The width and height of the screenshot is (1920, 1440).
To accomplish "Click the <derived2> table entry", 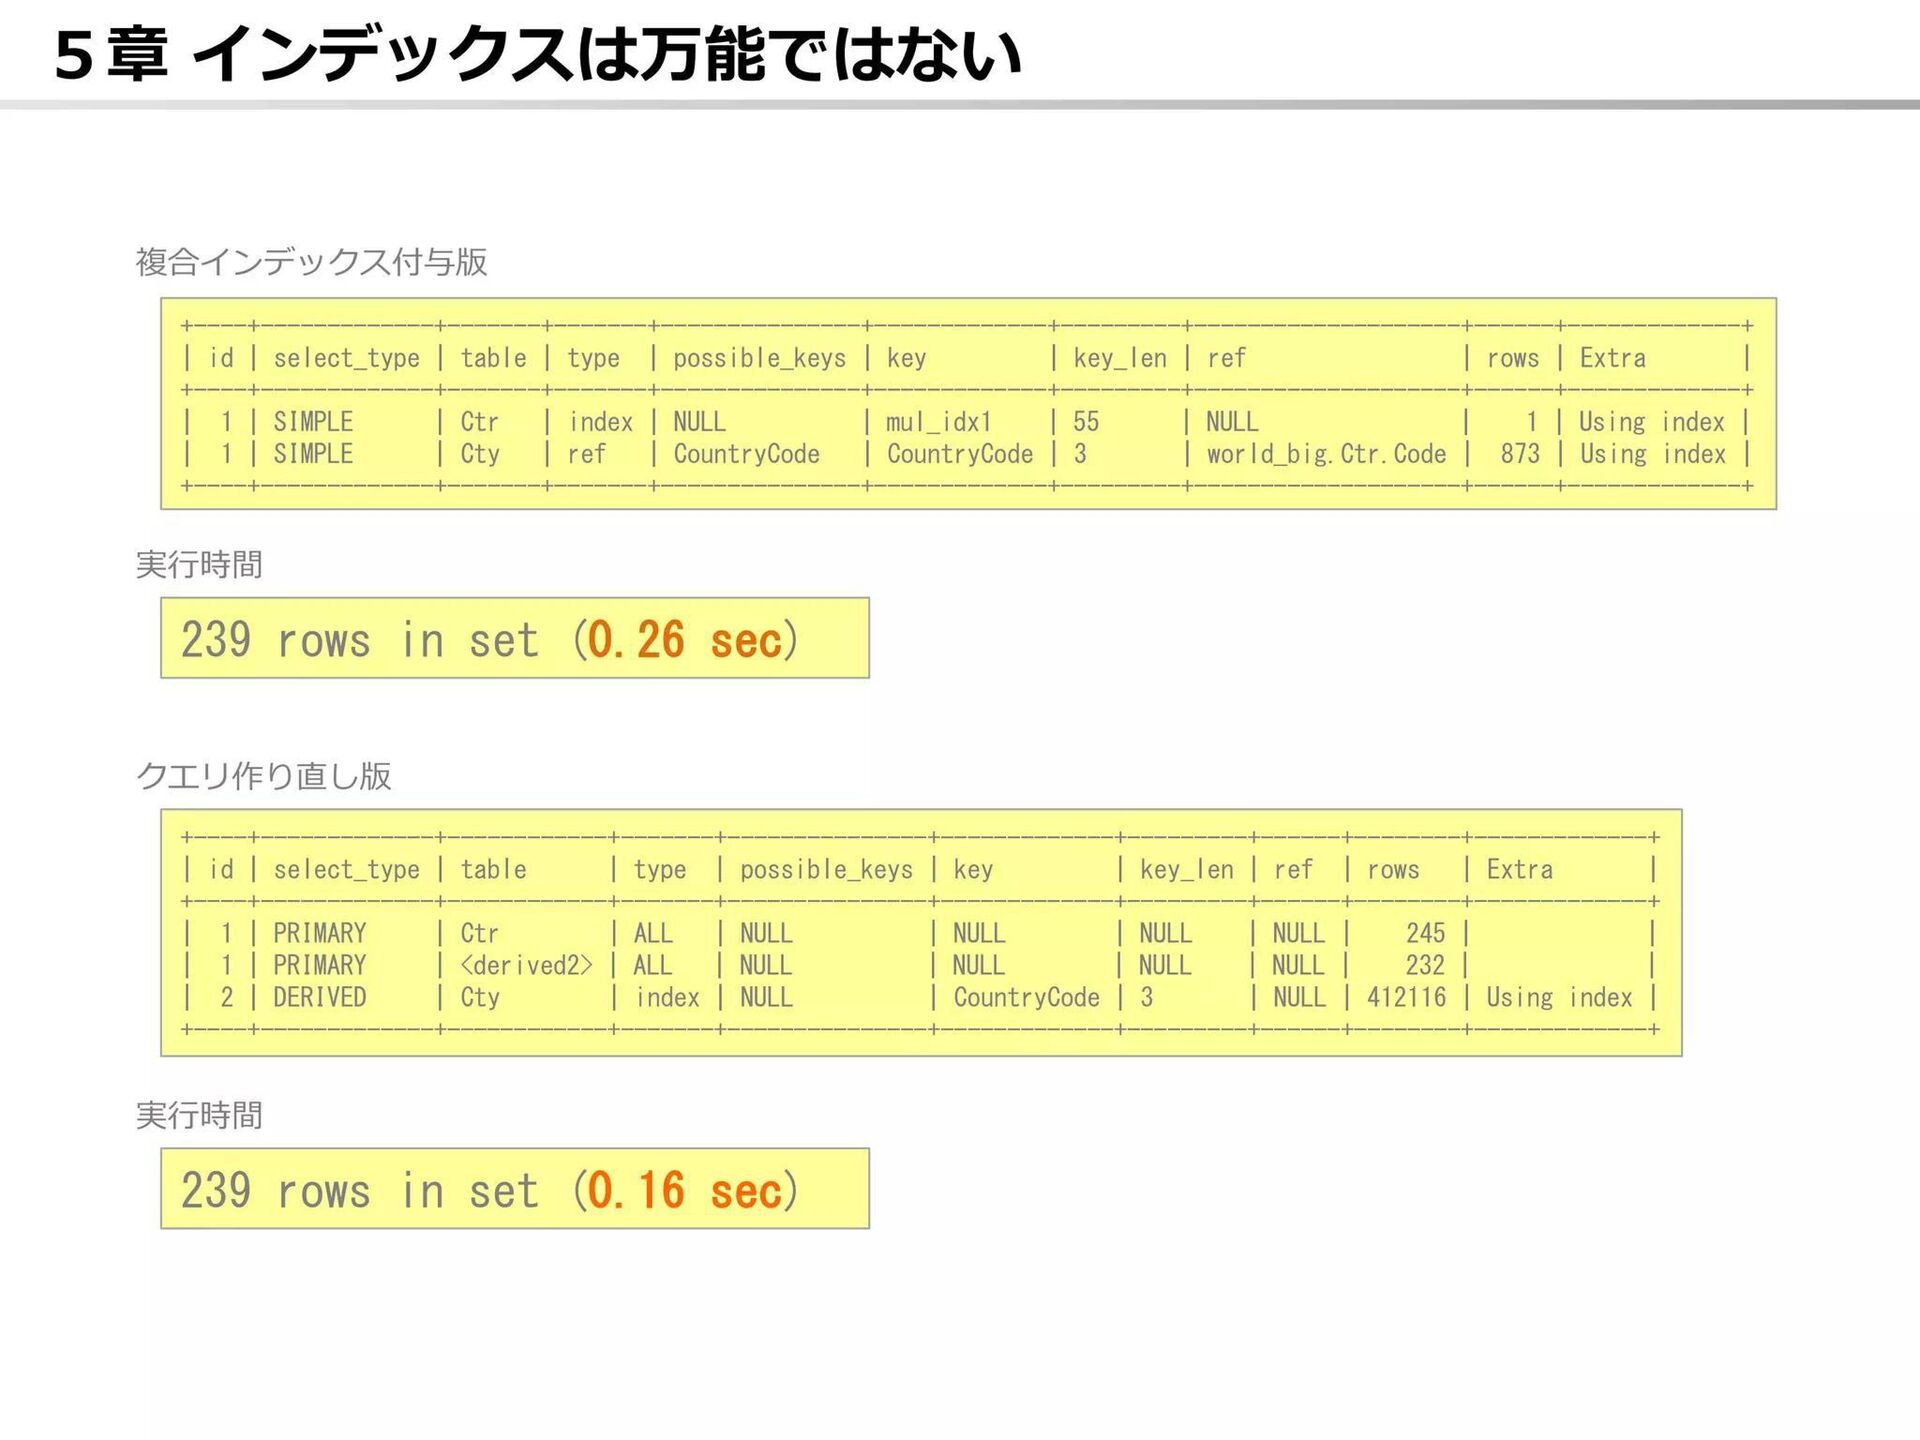I will [526, 965].
